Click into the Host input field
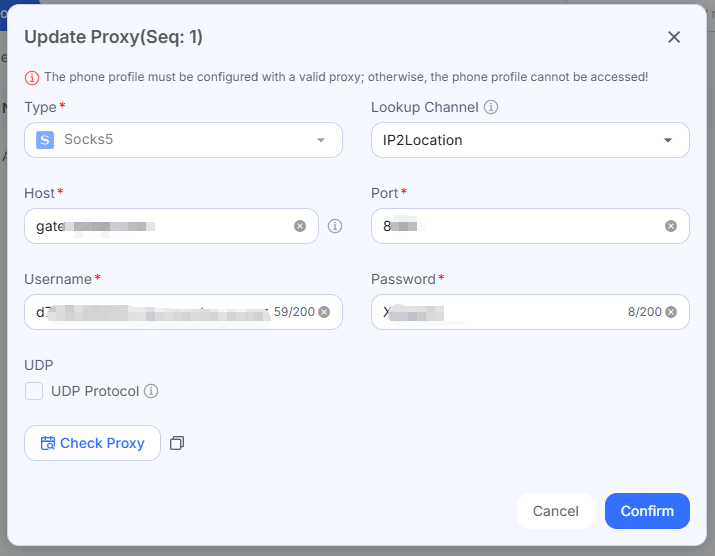Screen dimensions: 715x556 tap(171, 226)
